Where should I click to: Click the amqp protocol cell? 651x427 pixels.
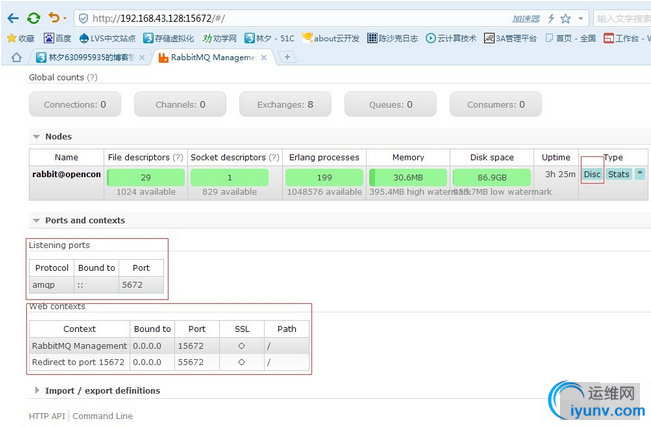[x=52, y=285]
